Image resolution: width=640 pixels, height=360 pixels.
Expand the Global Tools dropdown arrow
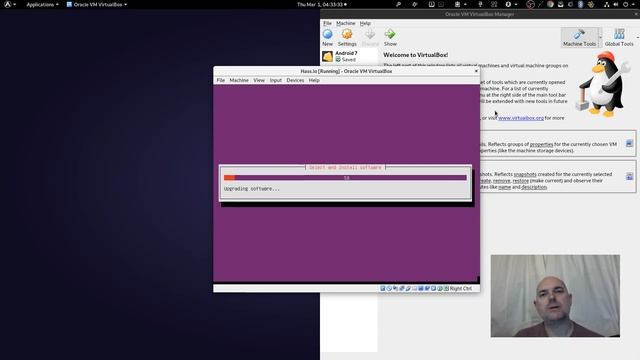(637, 38)
